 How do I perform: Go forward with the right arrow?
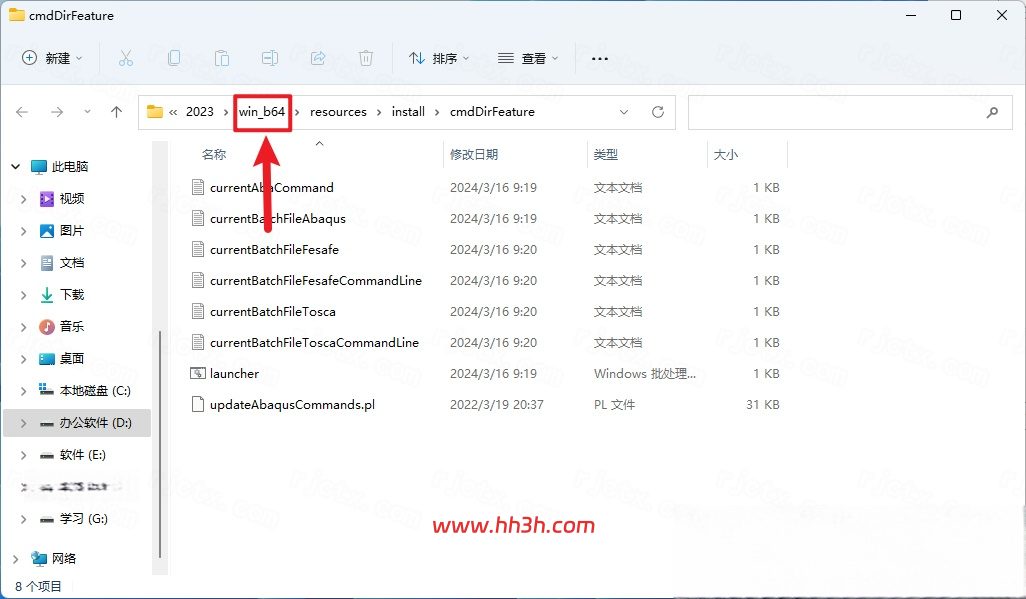57,112
